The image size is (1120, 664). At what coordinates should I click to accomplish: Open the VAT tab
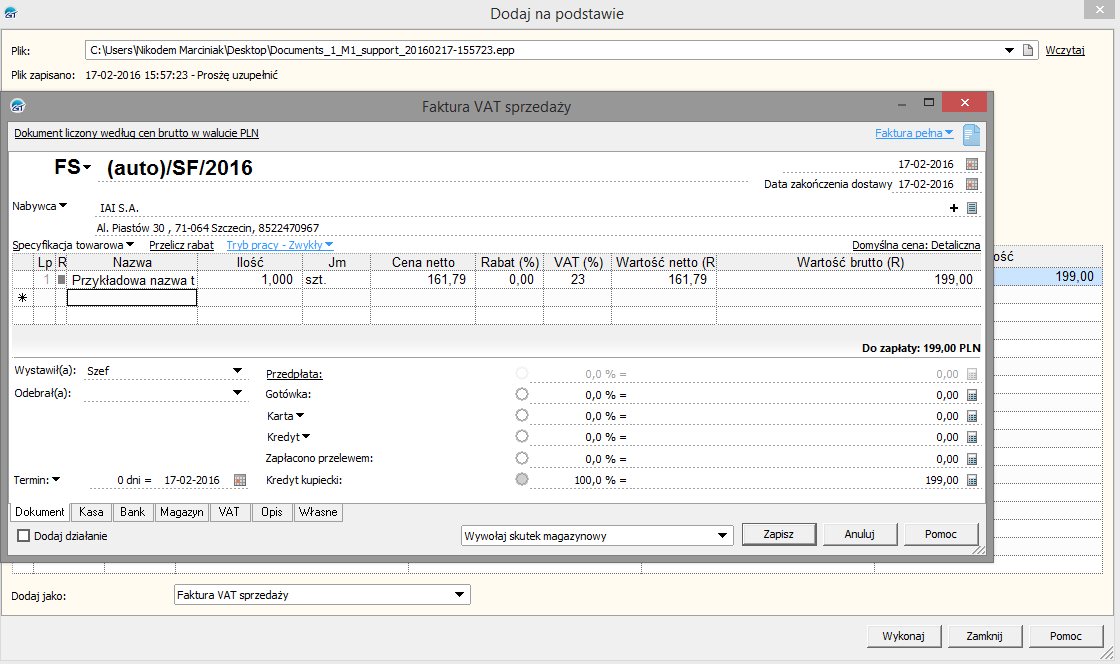tap(229, 512)
